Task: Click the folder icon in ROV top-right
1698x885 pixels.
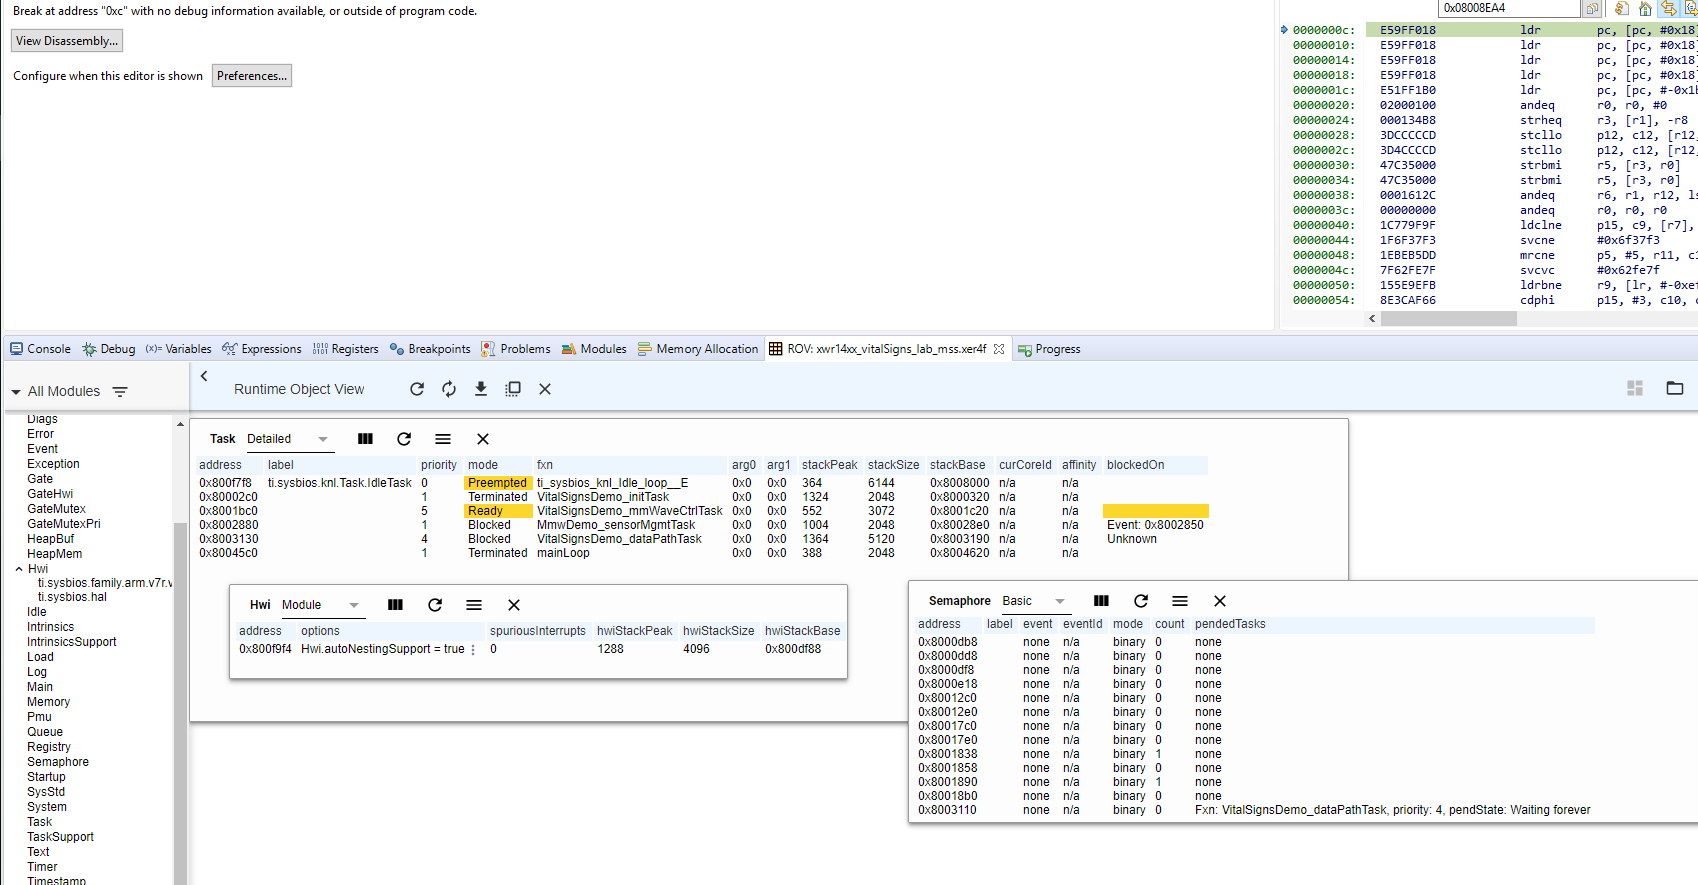Action: tap(1675, 388)
